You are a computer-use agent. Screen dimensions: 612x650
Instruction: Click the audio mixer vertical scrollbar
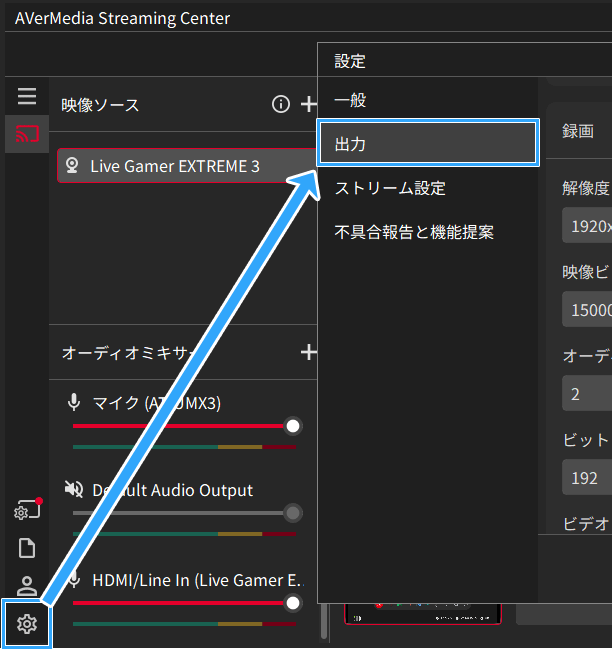pyautogui.click(x=324, y=621)
